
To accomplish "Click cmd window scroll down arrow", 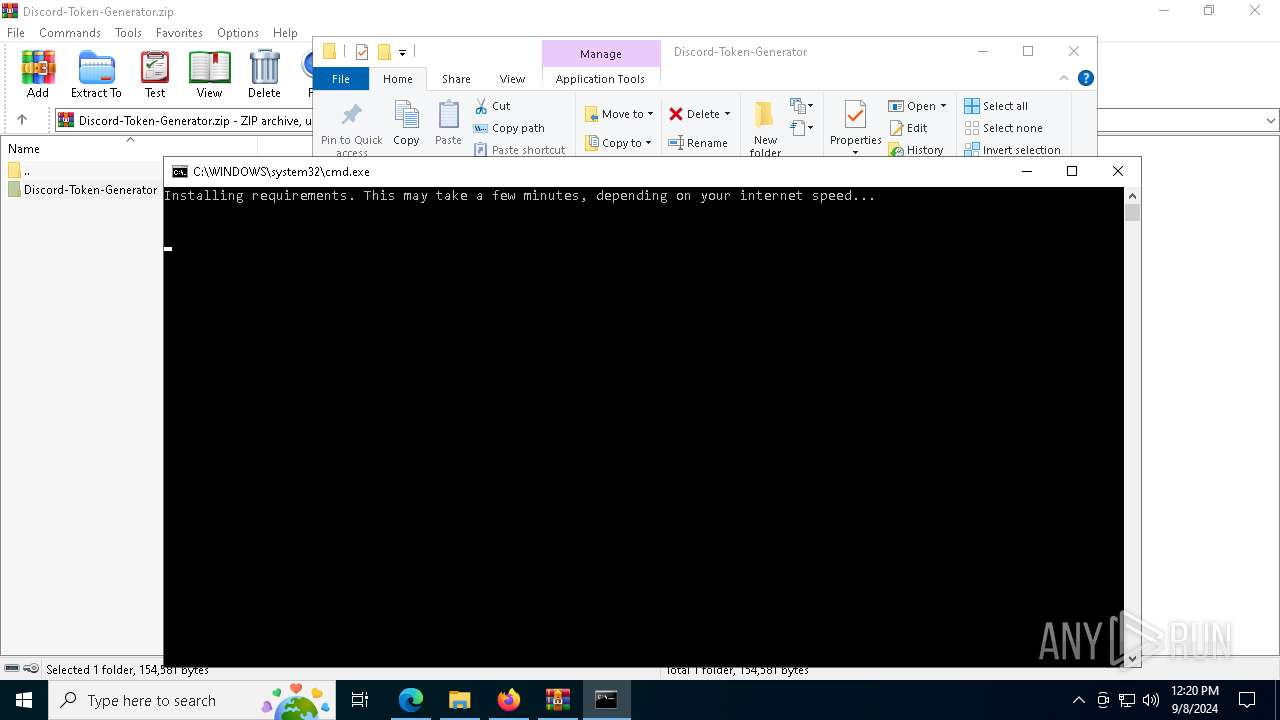I will [1132, 659].
